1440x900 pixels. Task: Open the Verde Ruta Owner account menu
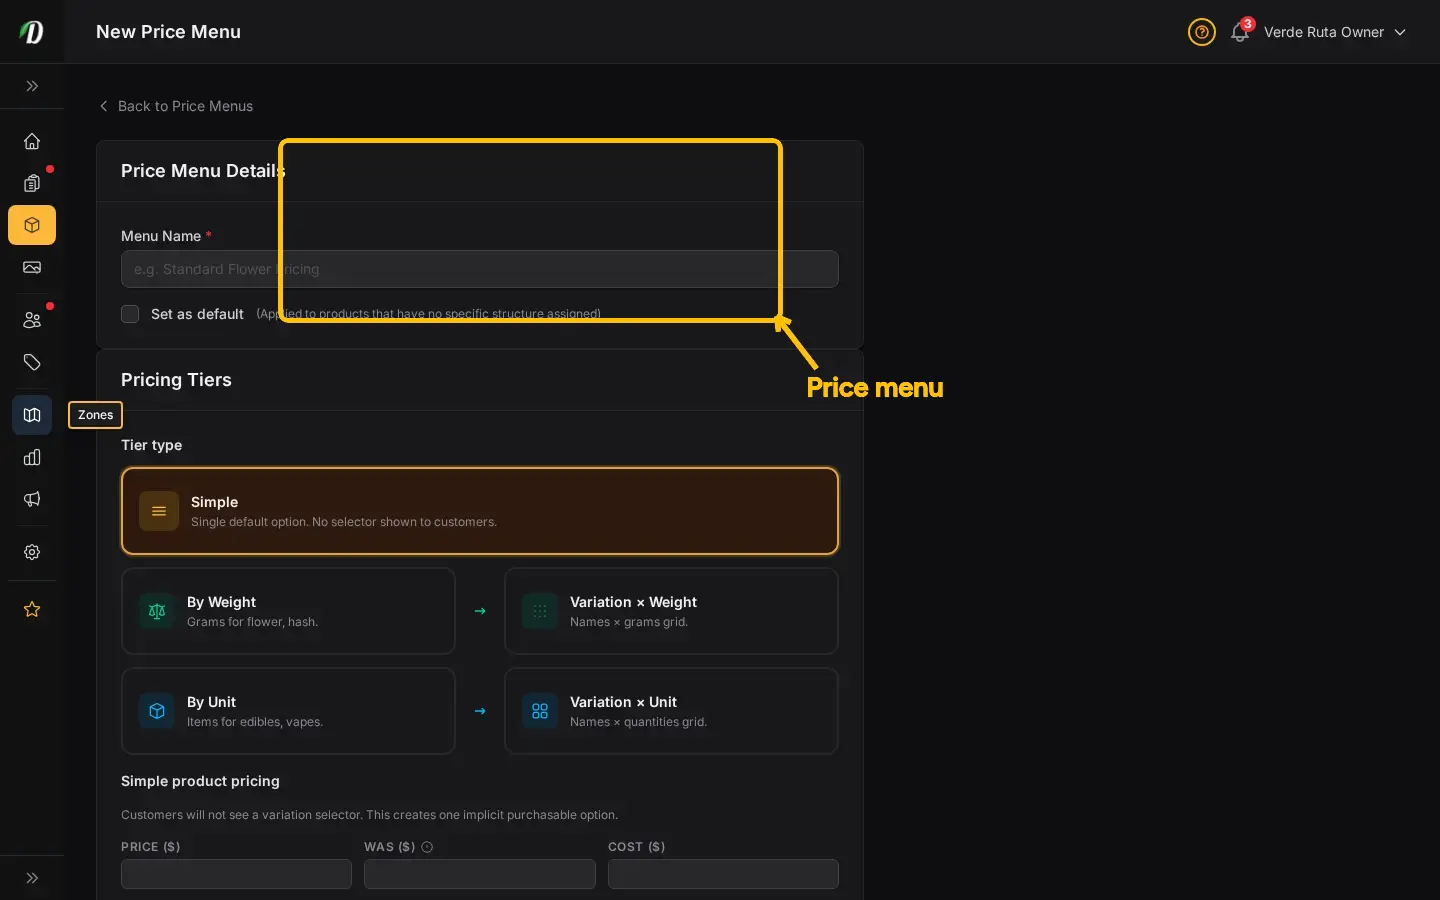coord(1335,32)
